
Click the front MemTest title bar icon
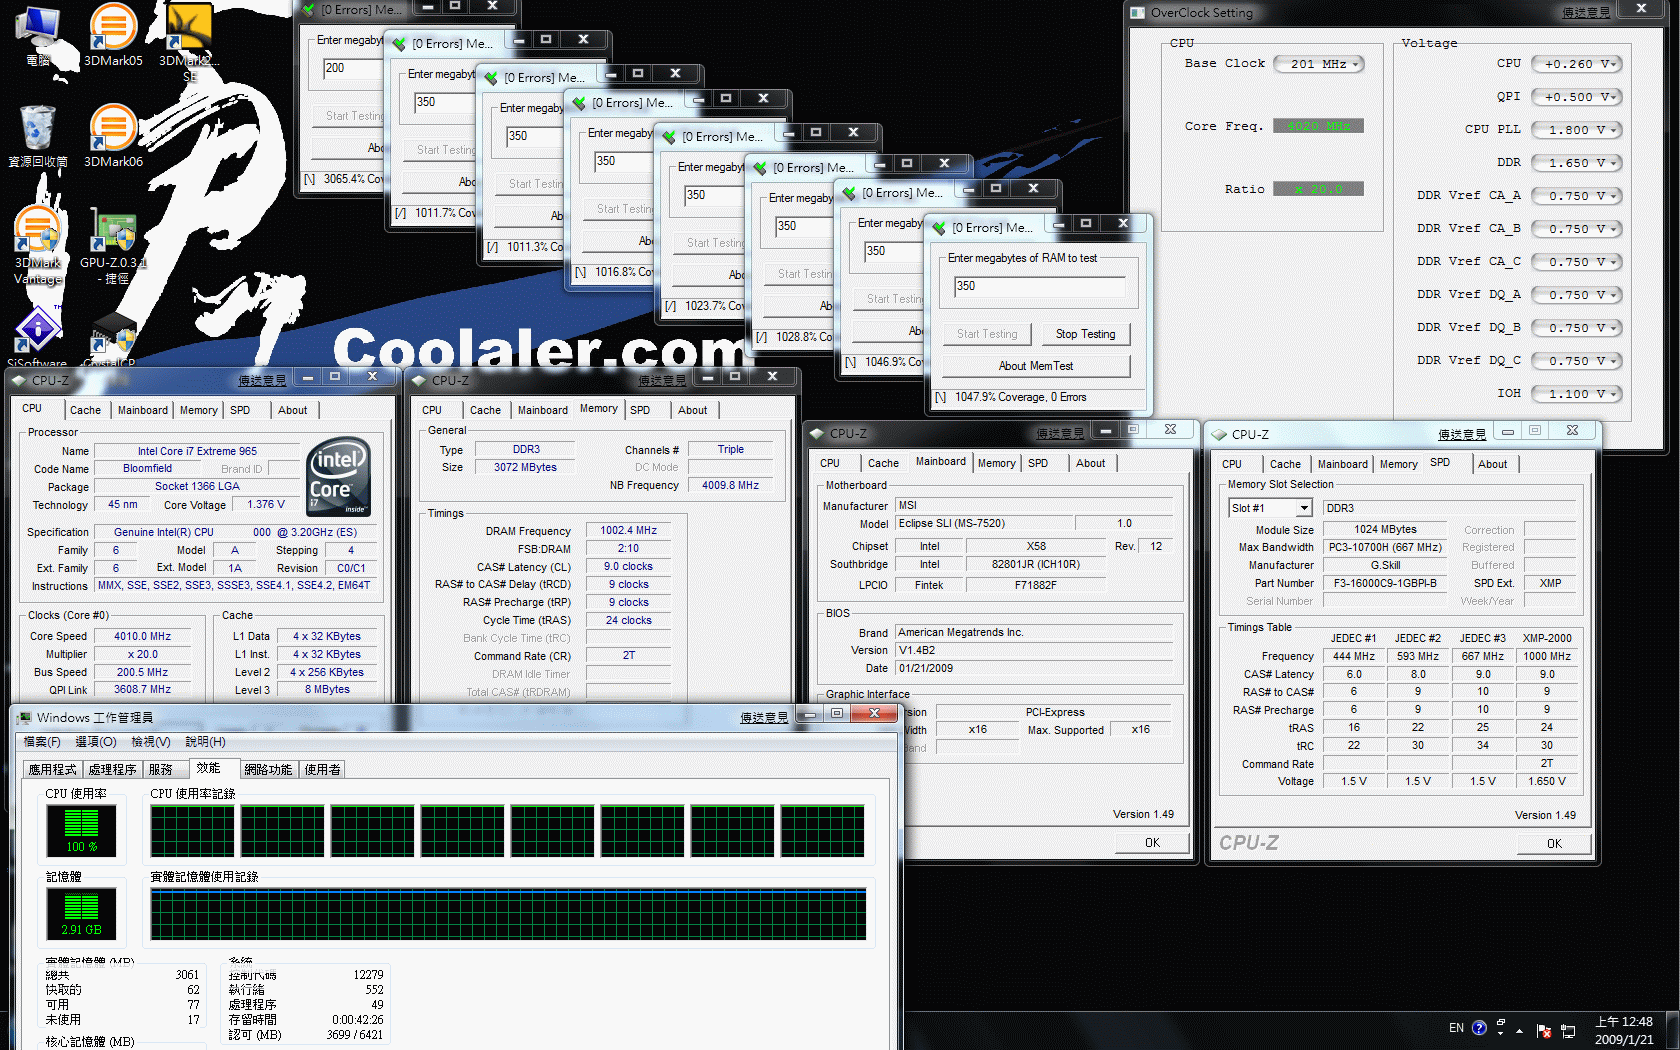pos(939,228)
